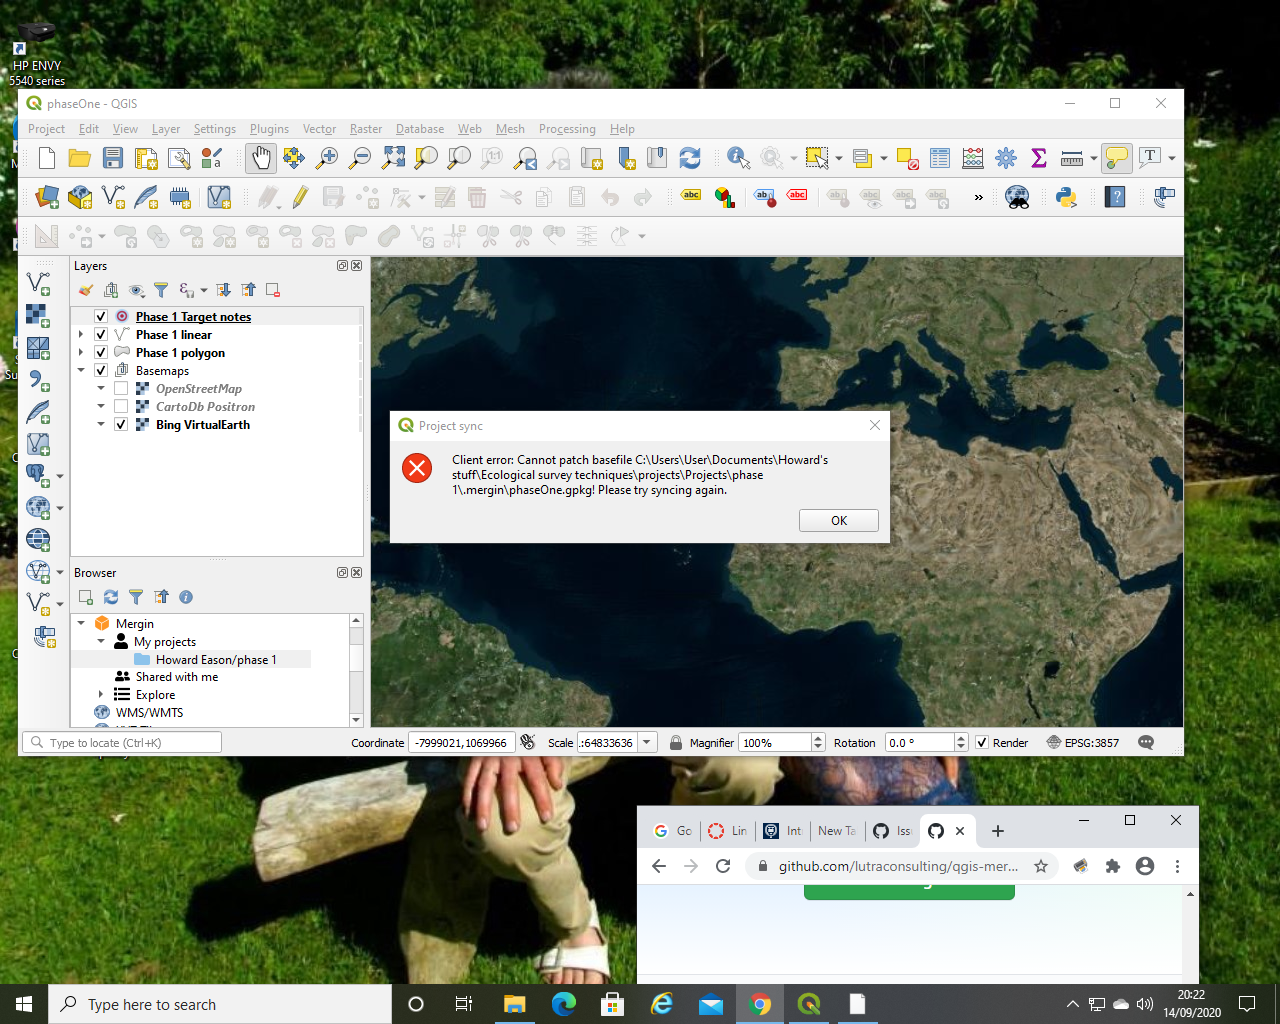Expand the Phase 1 linear layer

80,334
